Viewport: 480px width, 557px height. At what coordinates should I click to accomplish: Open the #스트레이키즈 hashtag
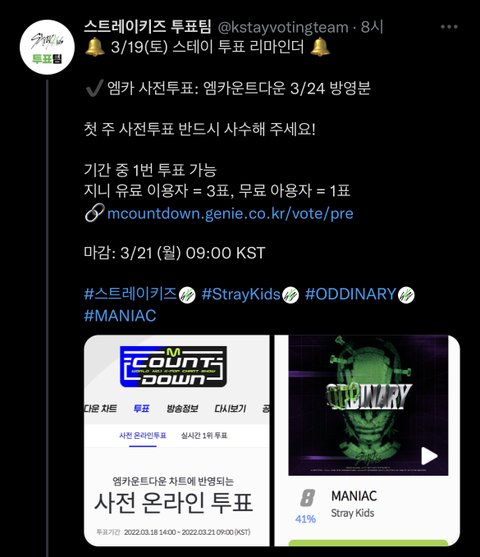pos(130,294)
